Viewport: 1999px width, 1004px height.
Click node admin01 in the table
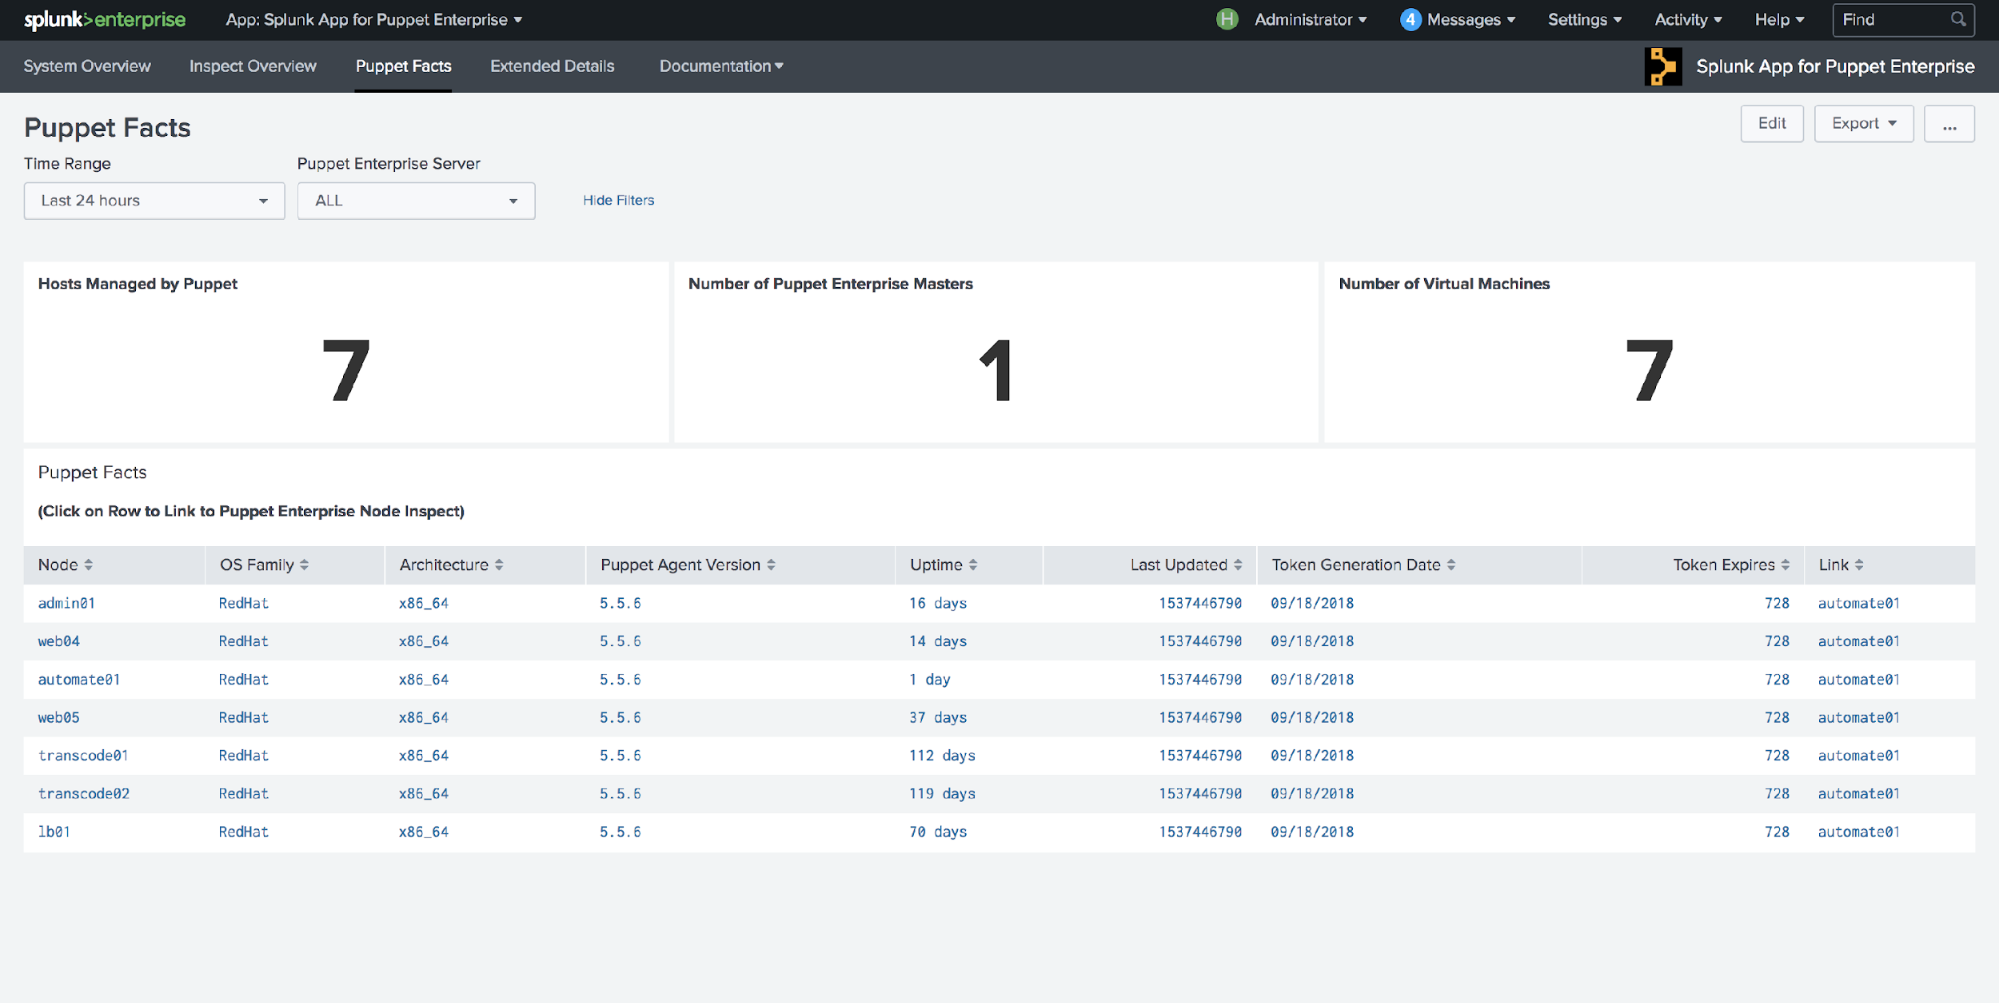[x=67, y=604]
